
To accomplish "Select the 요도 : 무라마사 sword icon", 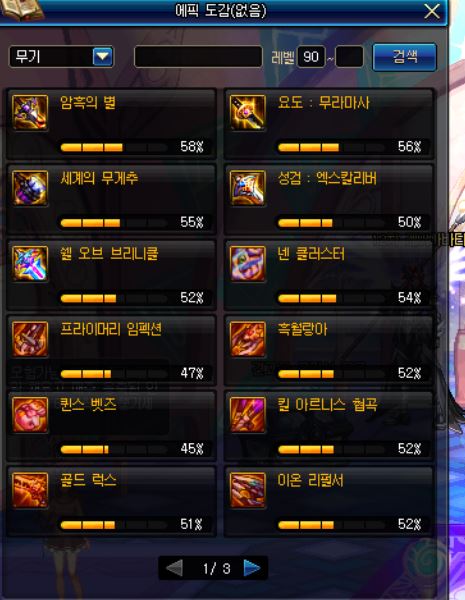I will point(248,113).
